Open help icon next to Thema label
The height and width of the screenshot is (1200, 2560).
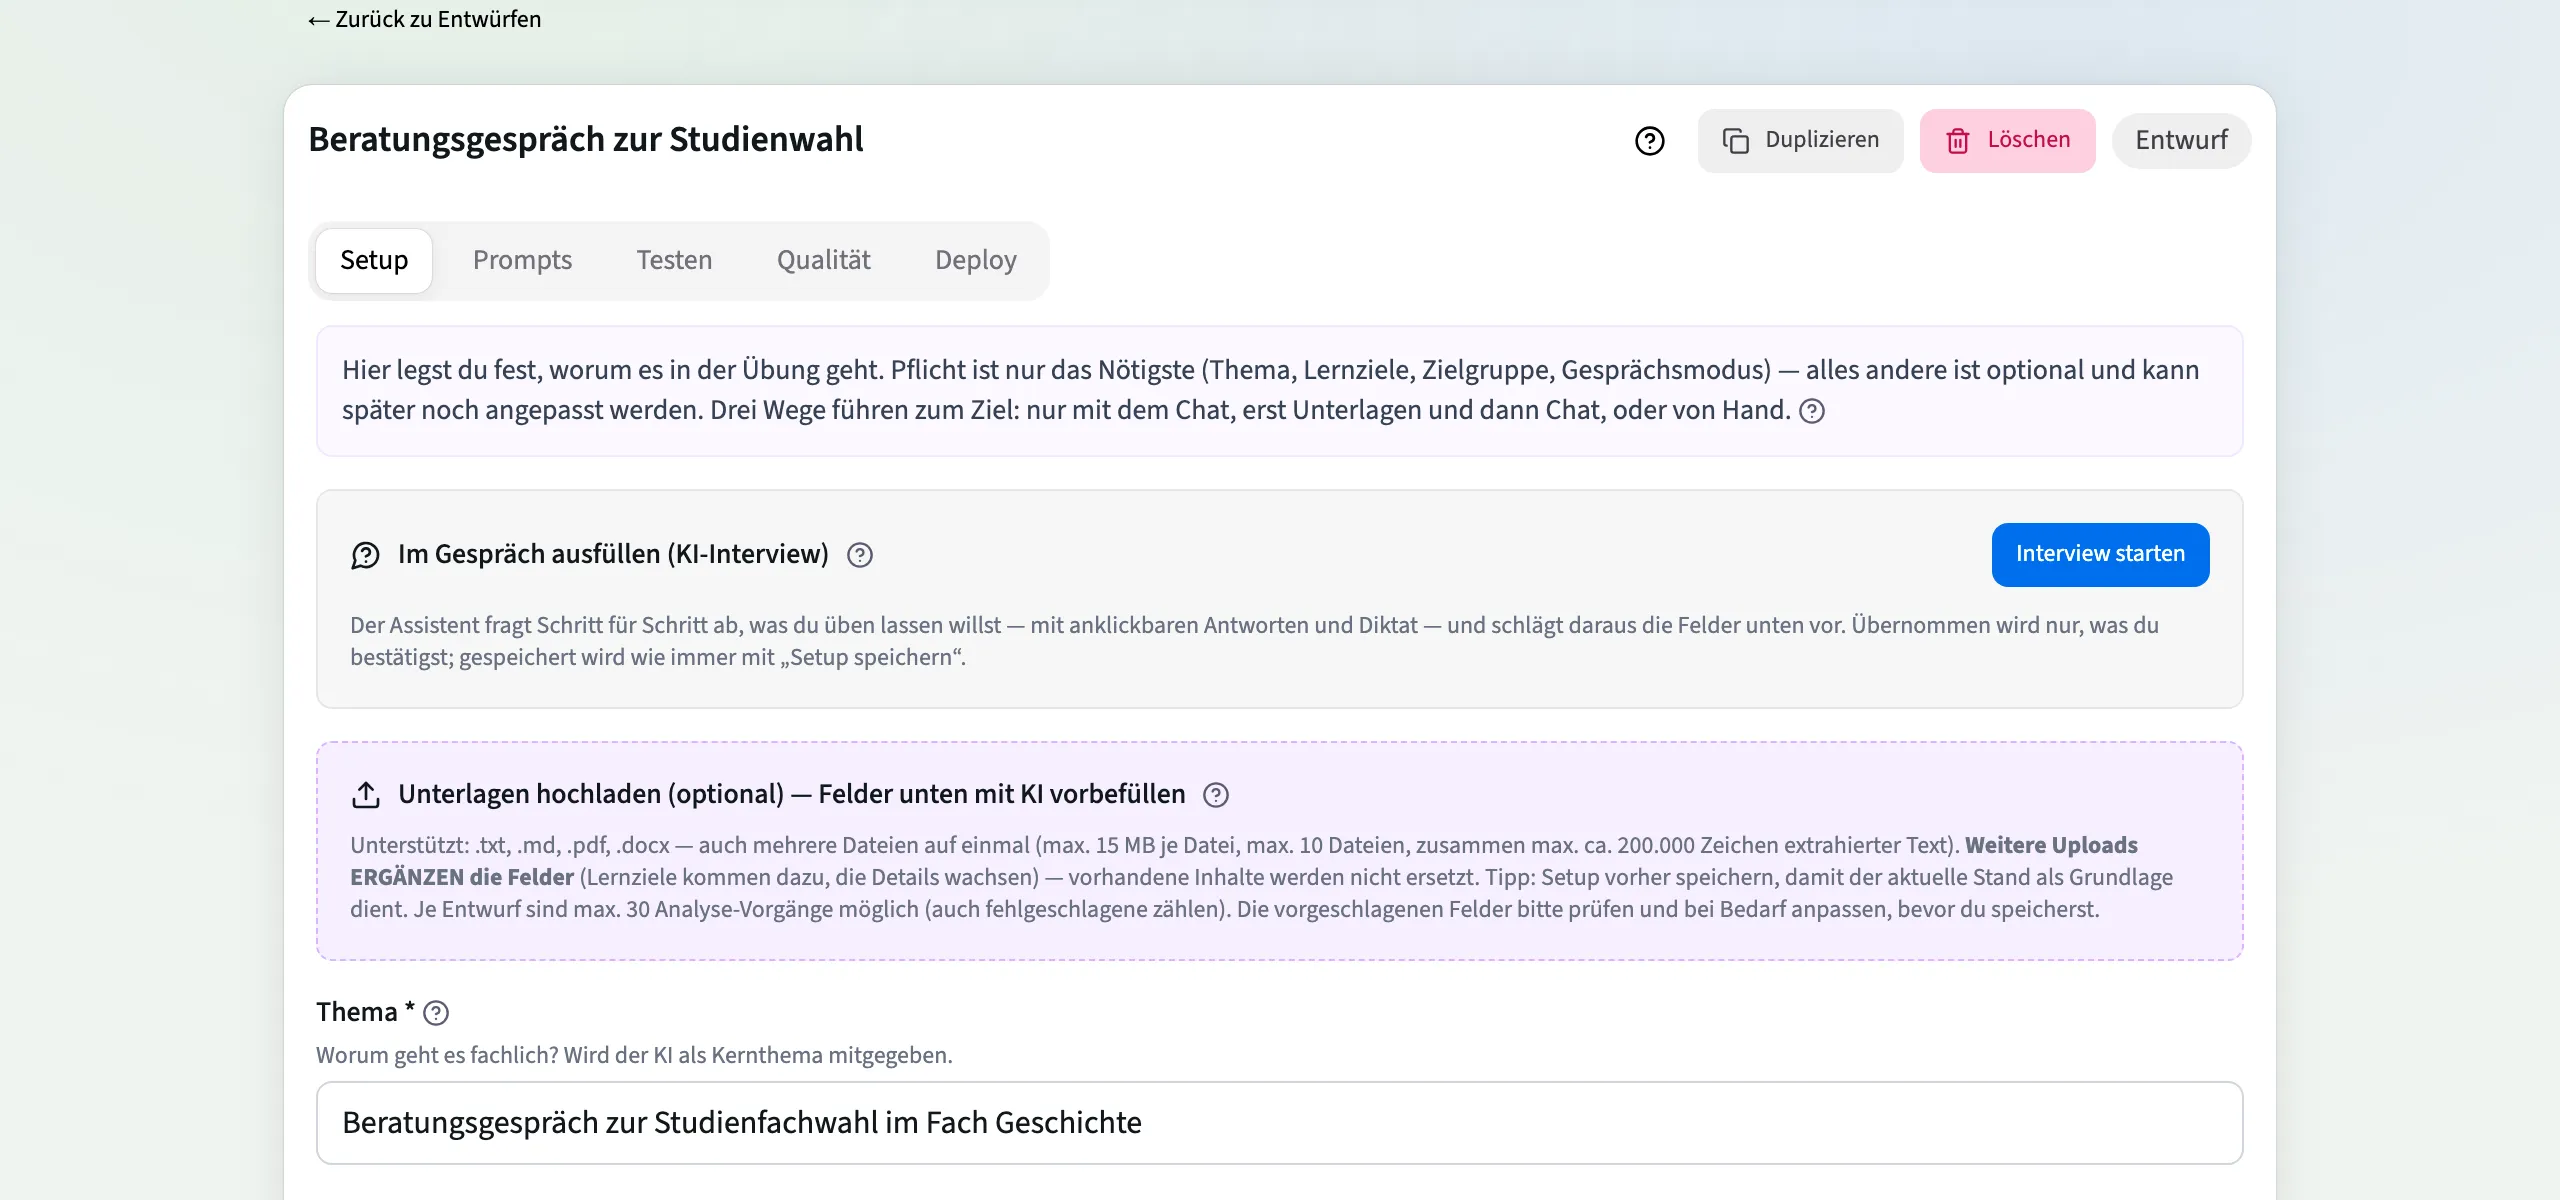(x=436, y=1013)
